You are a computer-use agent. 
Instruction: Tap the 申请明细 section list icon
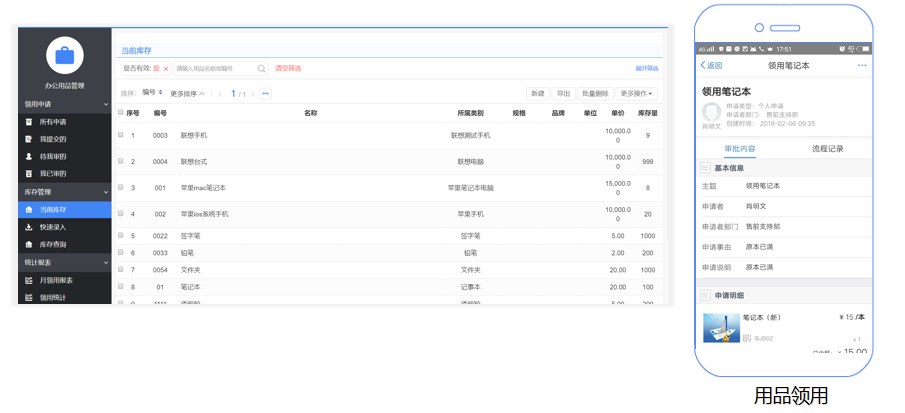[705, 295]
